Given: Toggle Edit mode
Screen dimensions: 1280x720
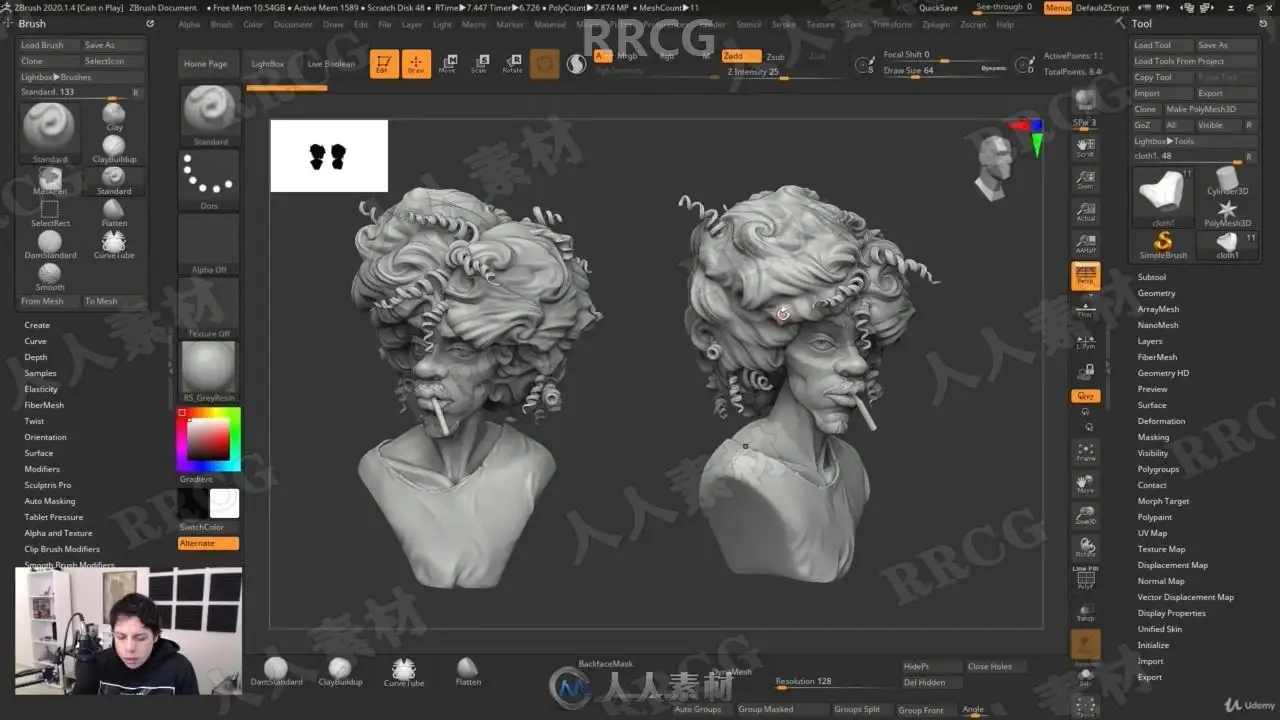Looking at the screenshot, I should 383,64.
